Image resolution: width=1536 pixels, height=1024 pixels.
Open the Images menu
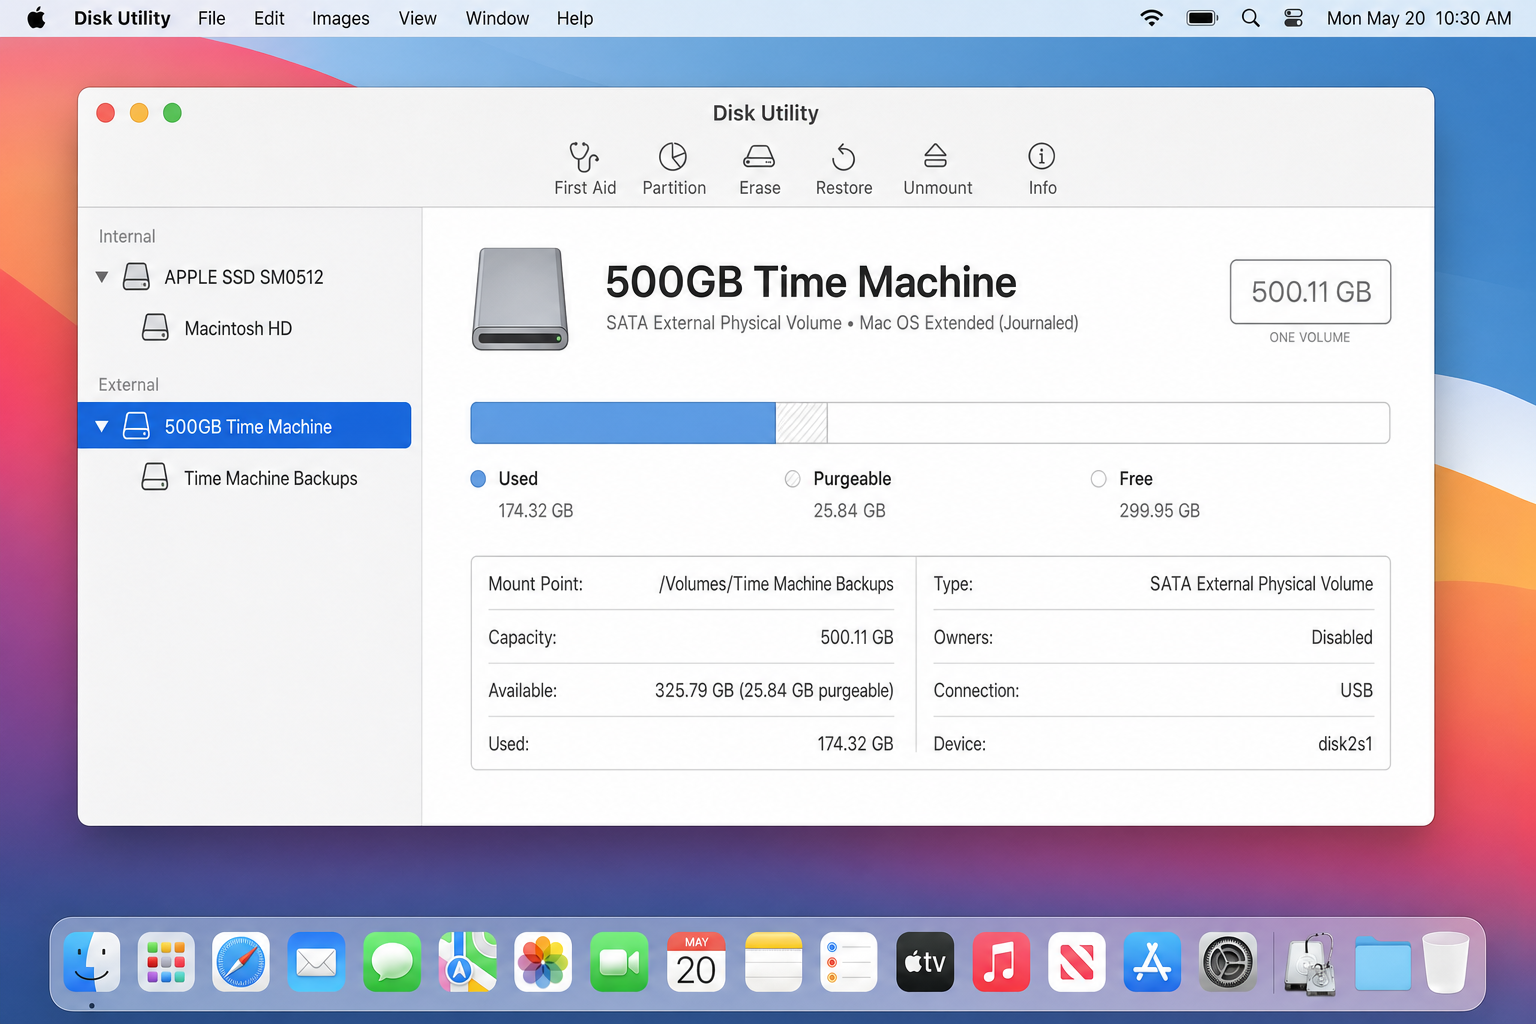(x=340, y=18)
